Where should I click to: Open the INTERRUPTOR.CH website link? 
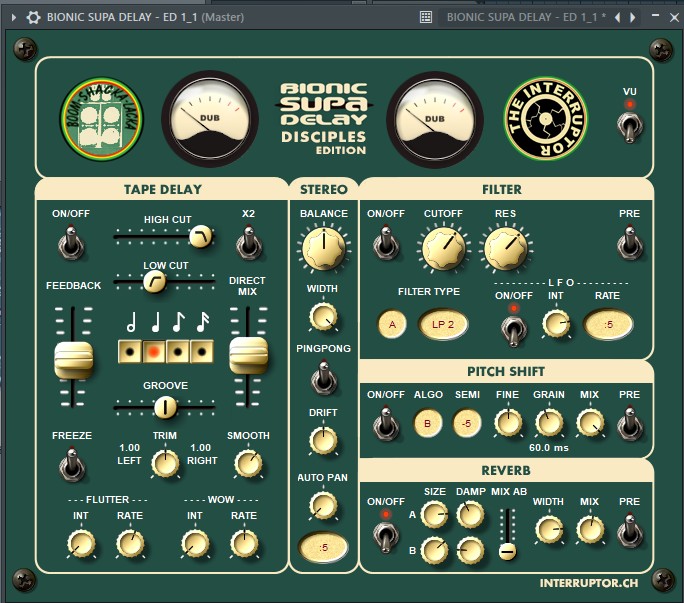click(589, 583)
